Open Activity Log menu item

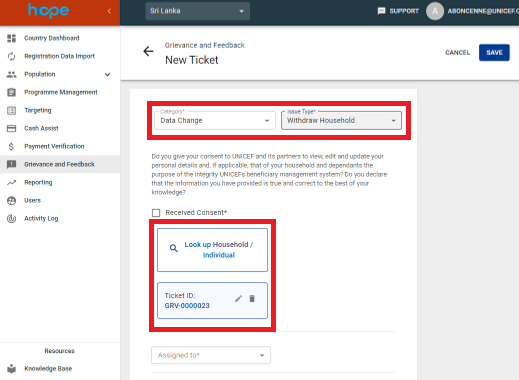pos(60,219)
